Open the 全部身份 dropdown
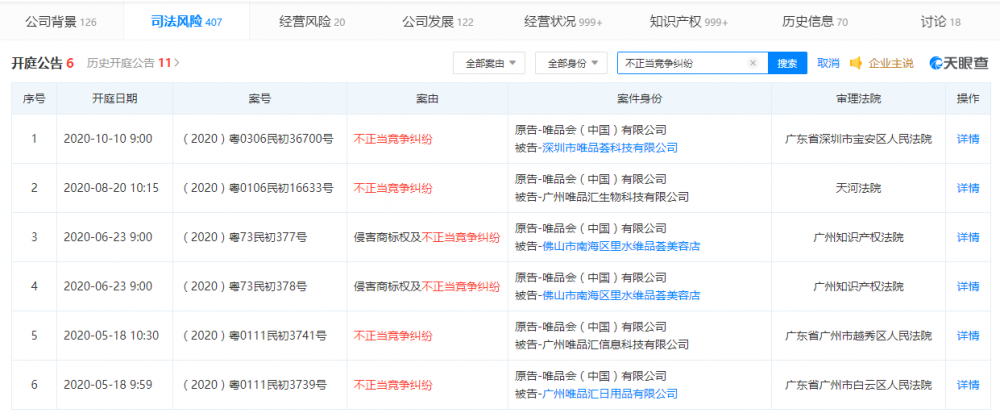 pos(571,63)
